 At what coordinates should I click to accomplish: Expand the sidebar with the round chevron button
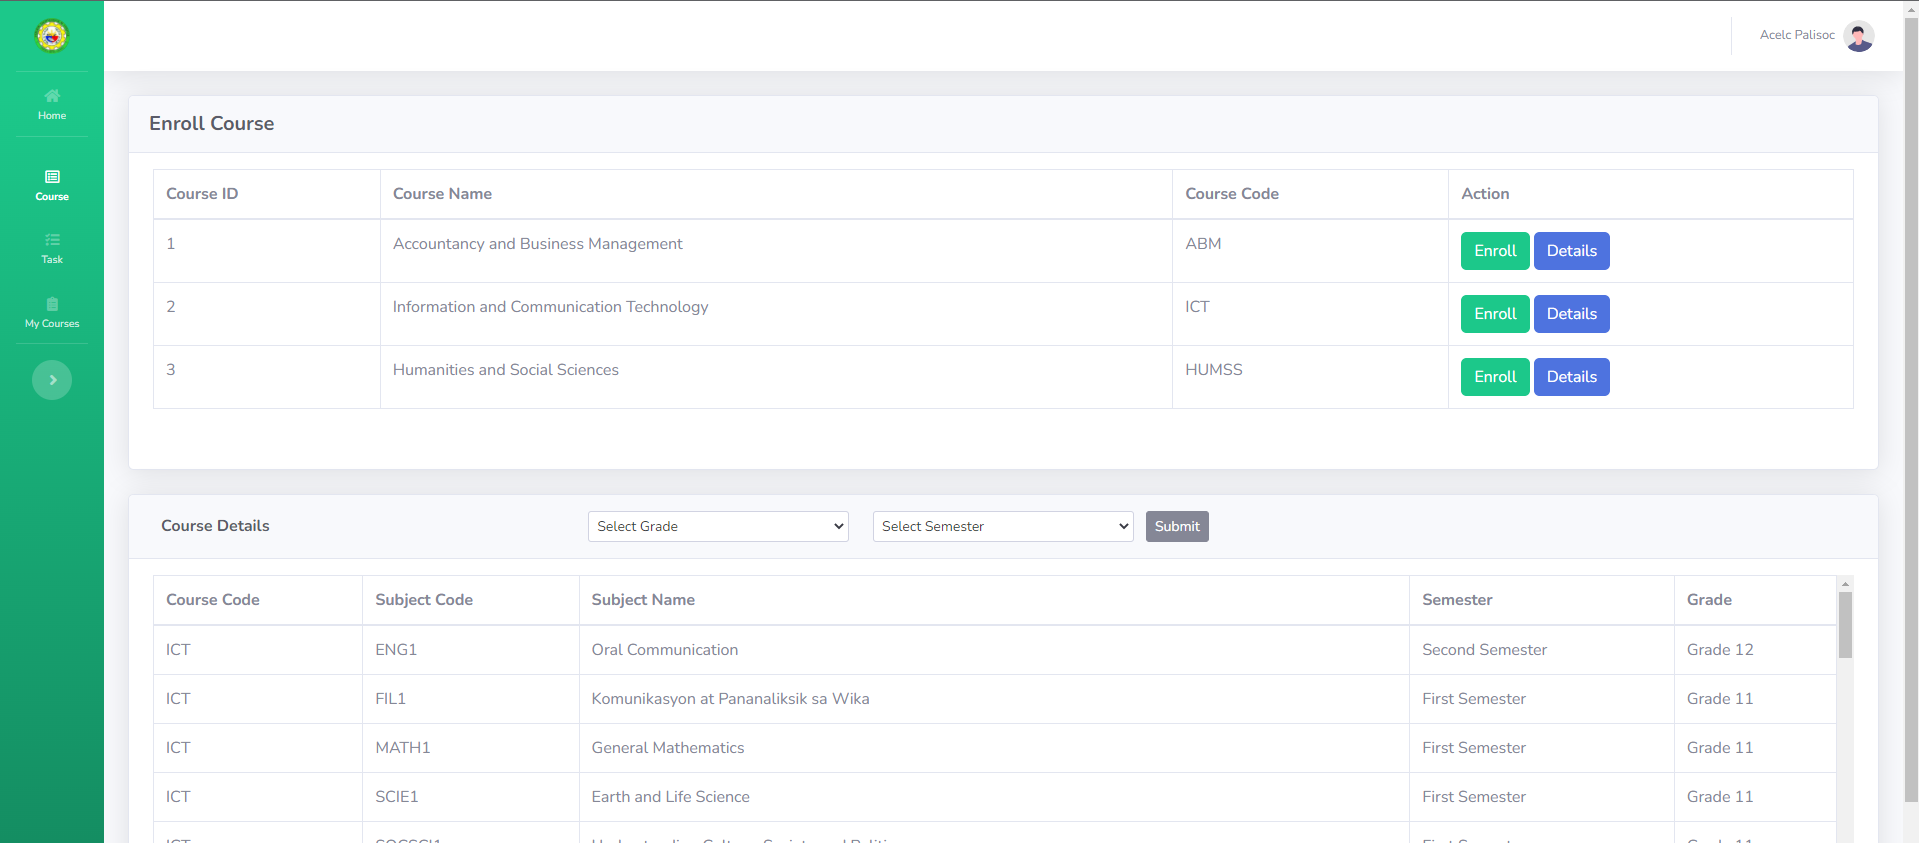[52, 380]
